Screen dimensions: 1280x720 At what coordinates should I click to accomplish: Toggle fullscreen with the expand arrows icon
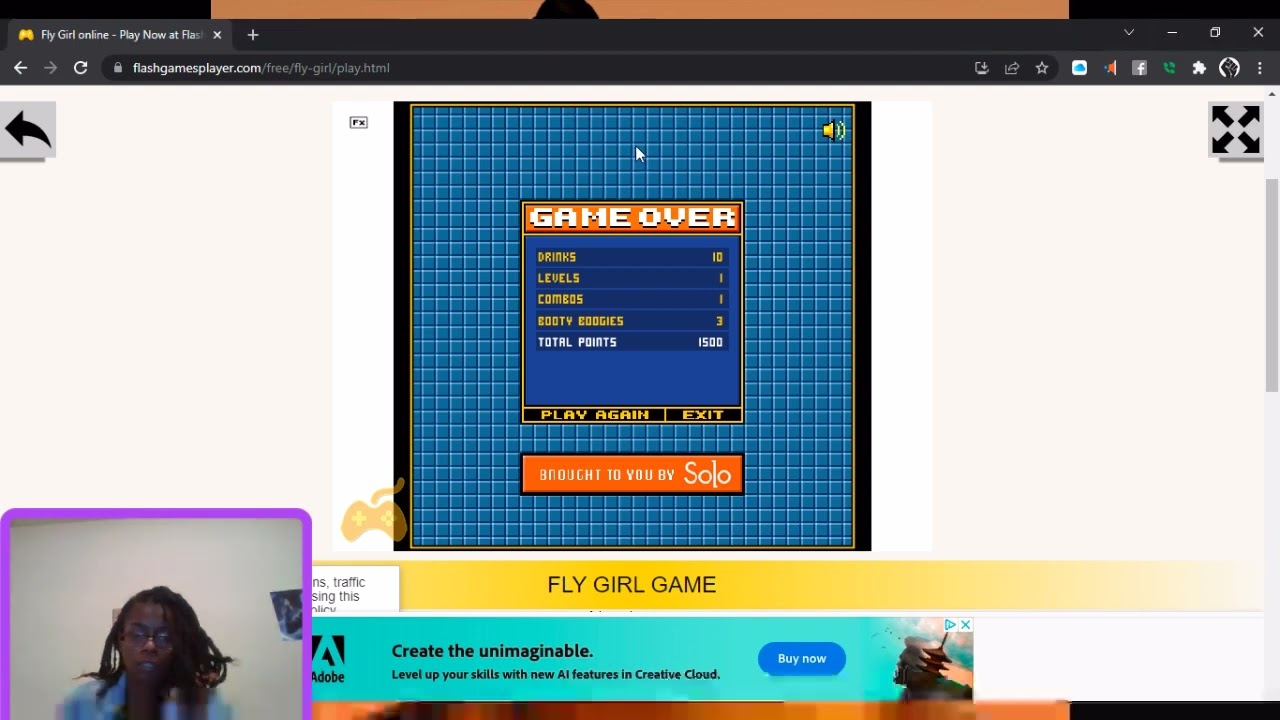(1236, 130)
